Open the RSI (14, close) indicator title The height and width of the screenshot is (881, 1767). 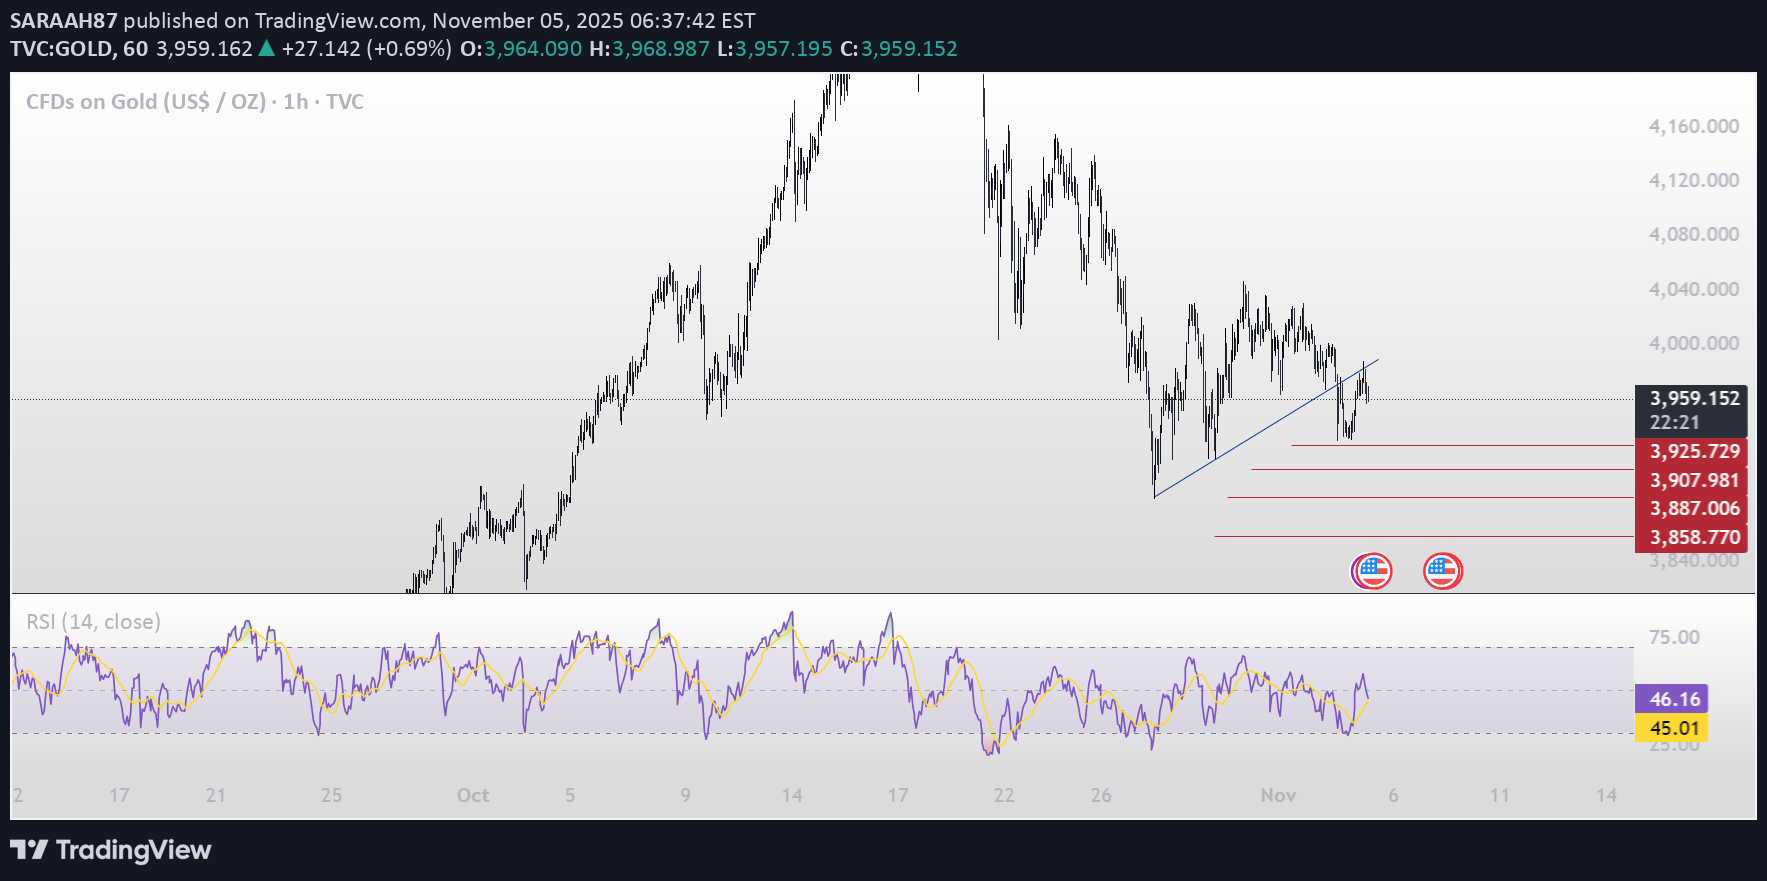(x=93, y=622)
